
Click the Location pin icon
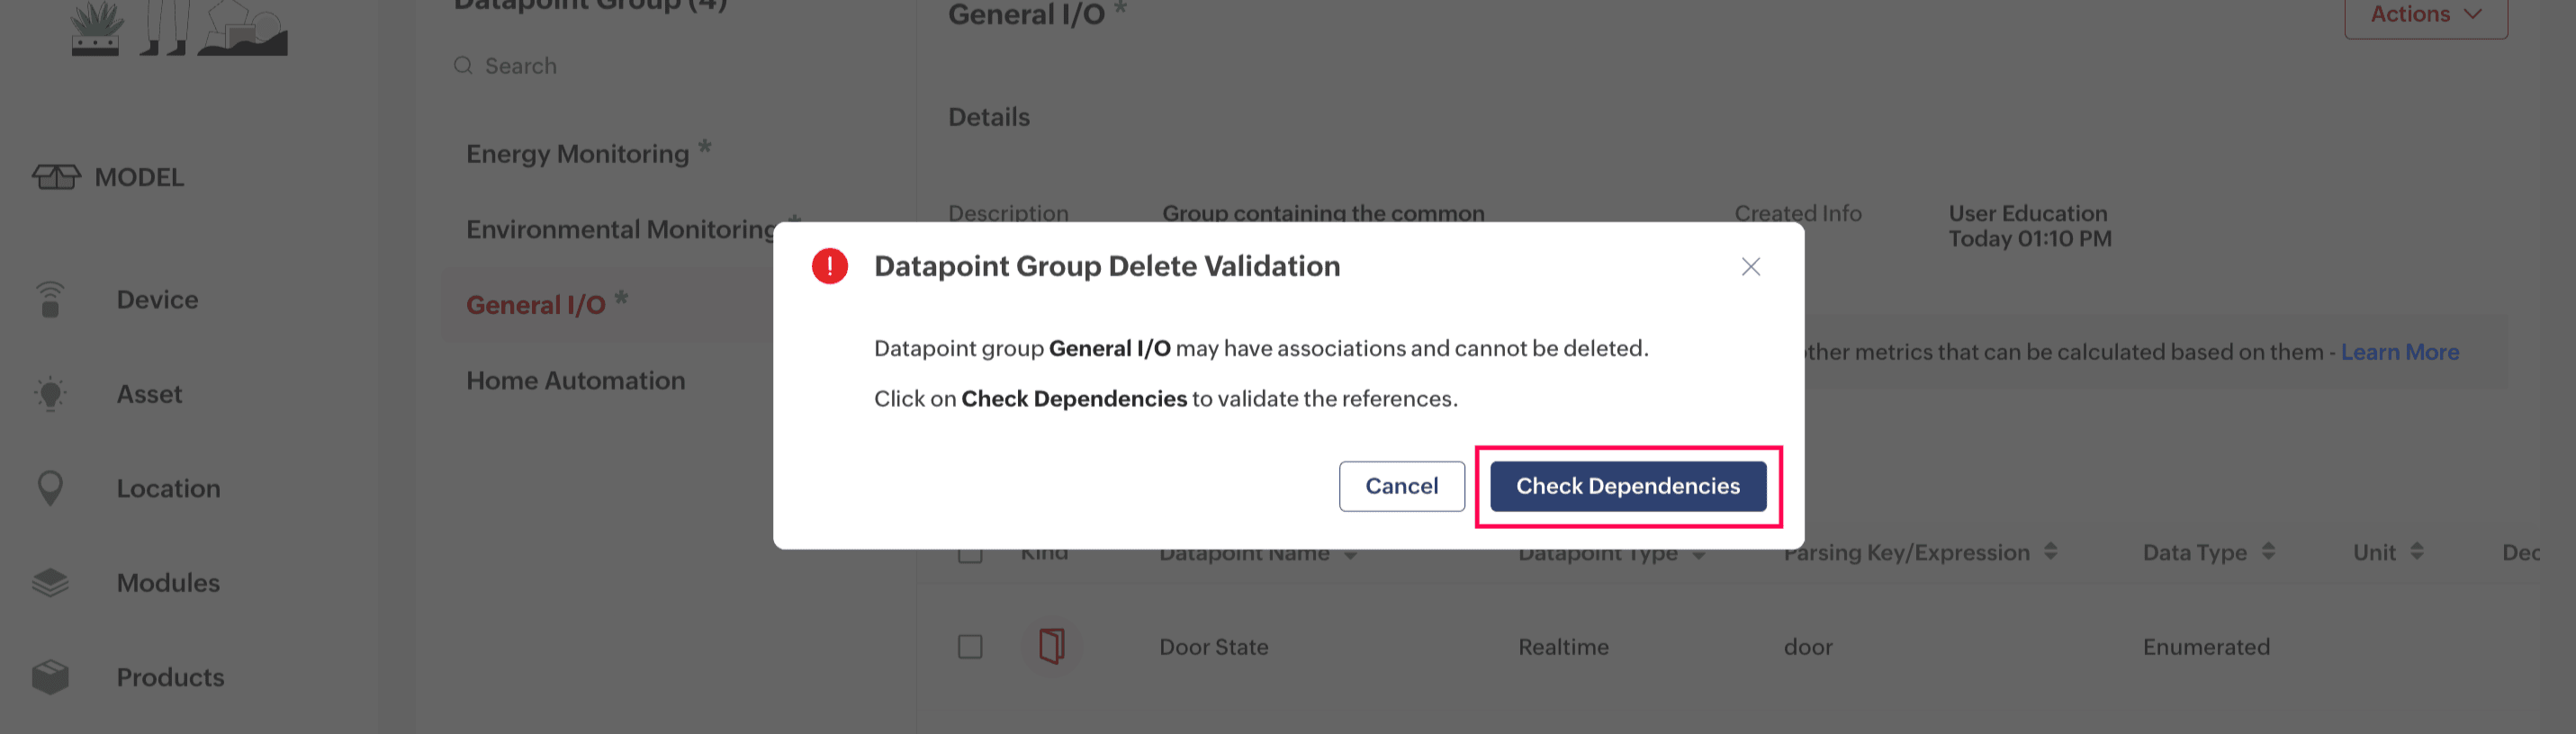(50, 488)
